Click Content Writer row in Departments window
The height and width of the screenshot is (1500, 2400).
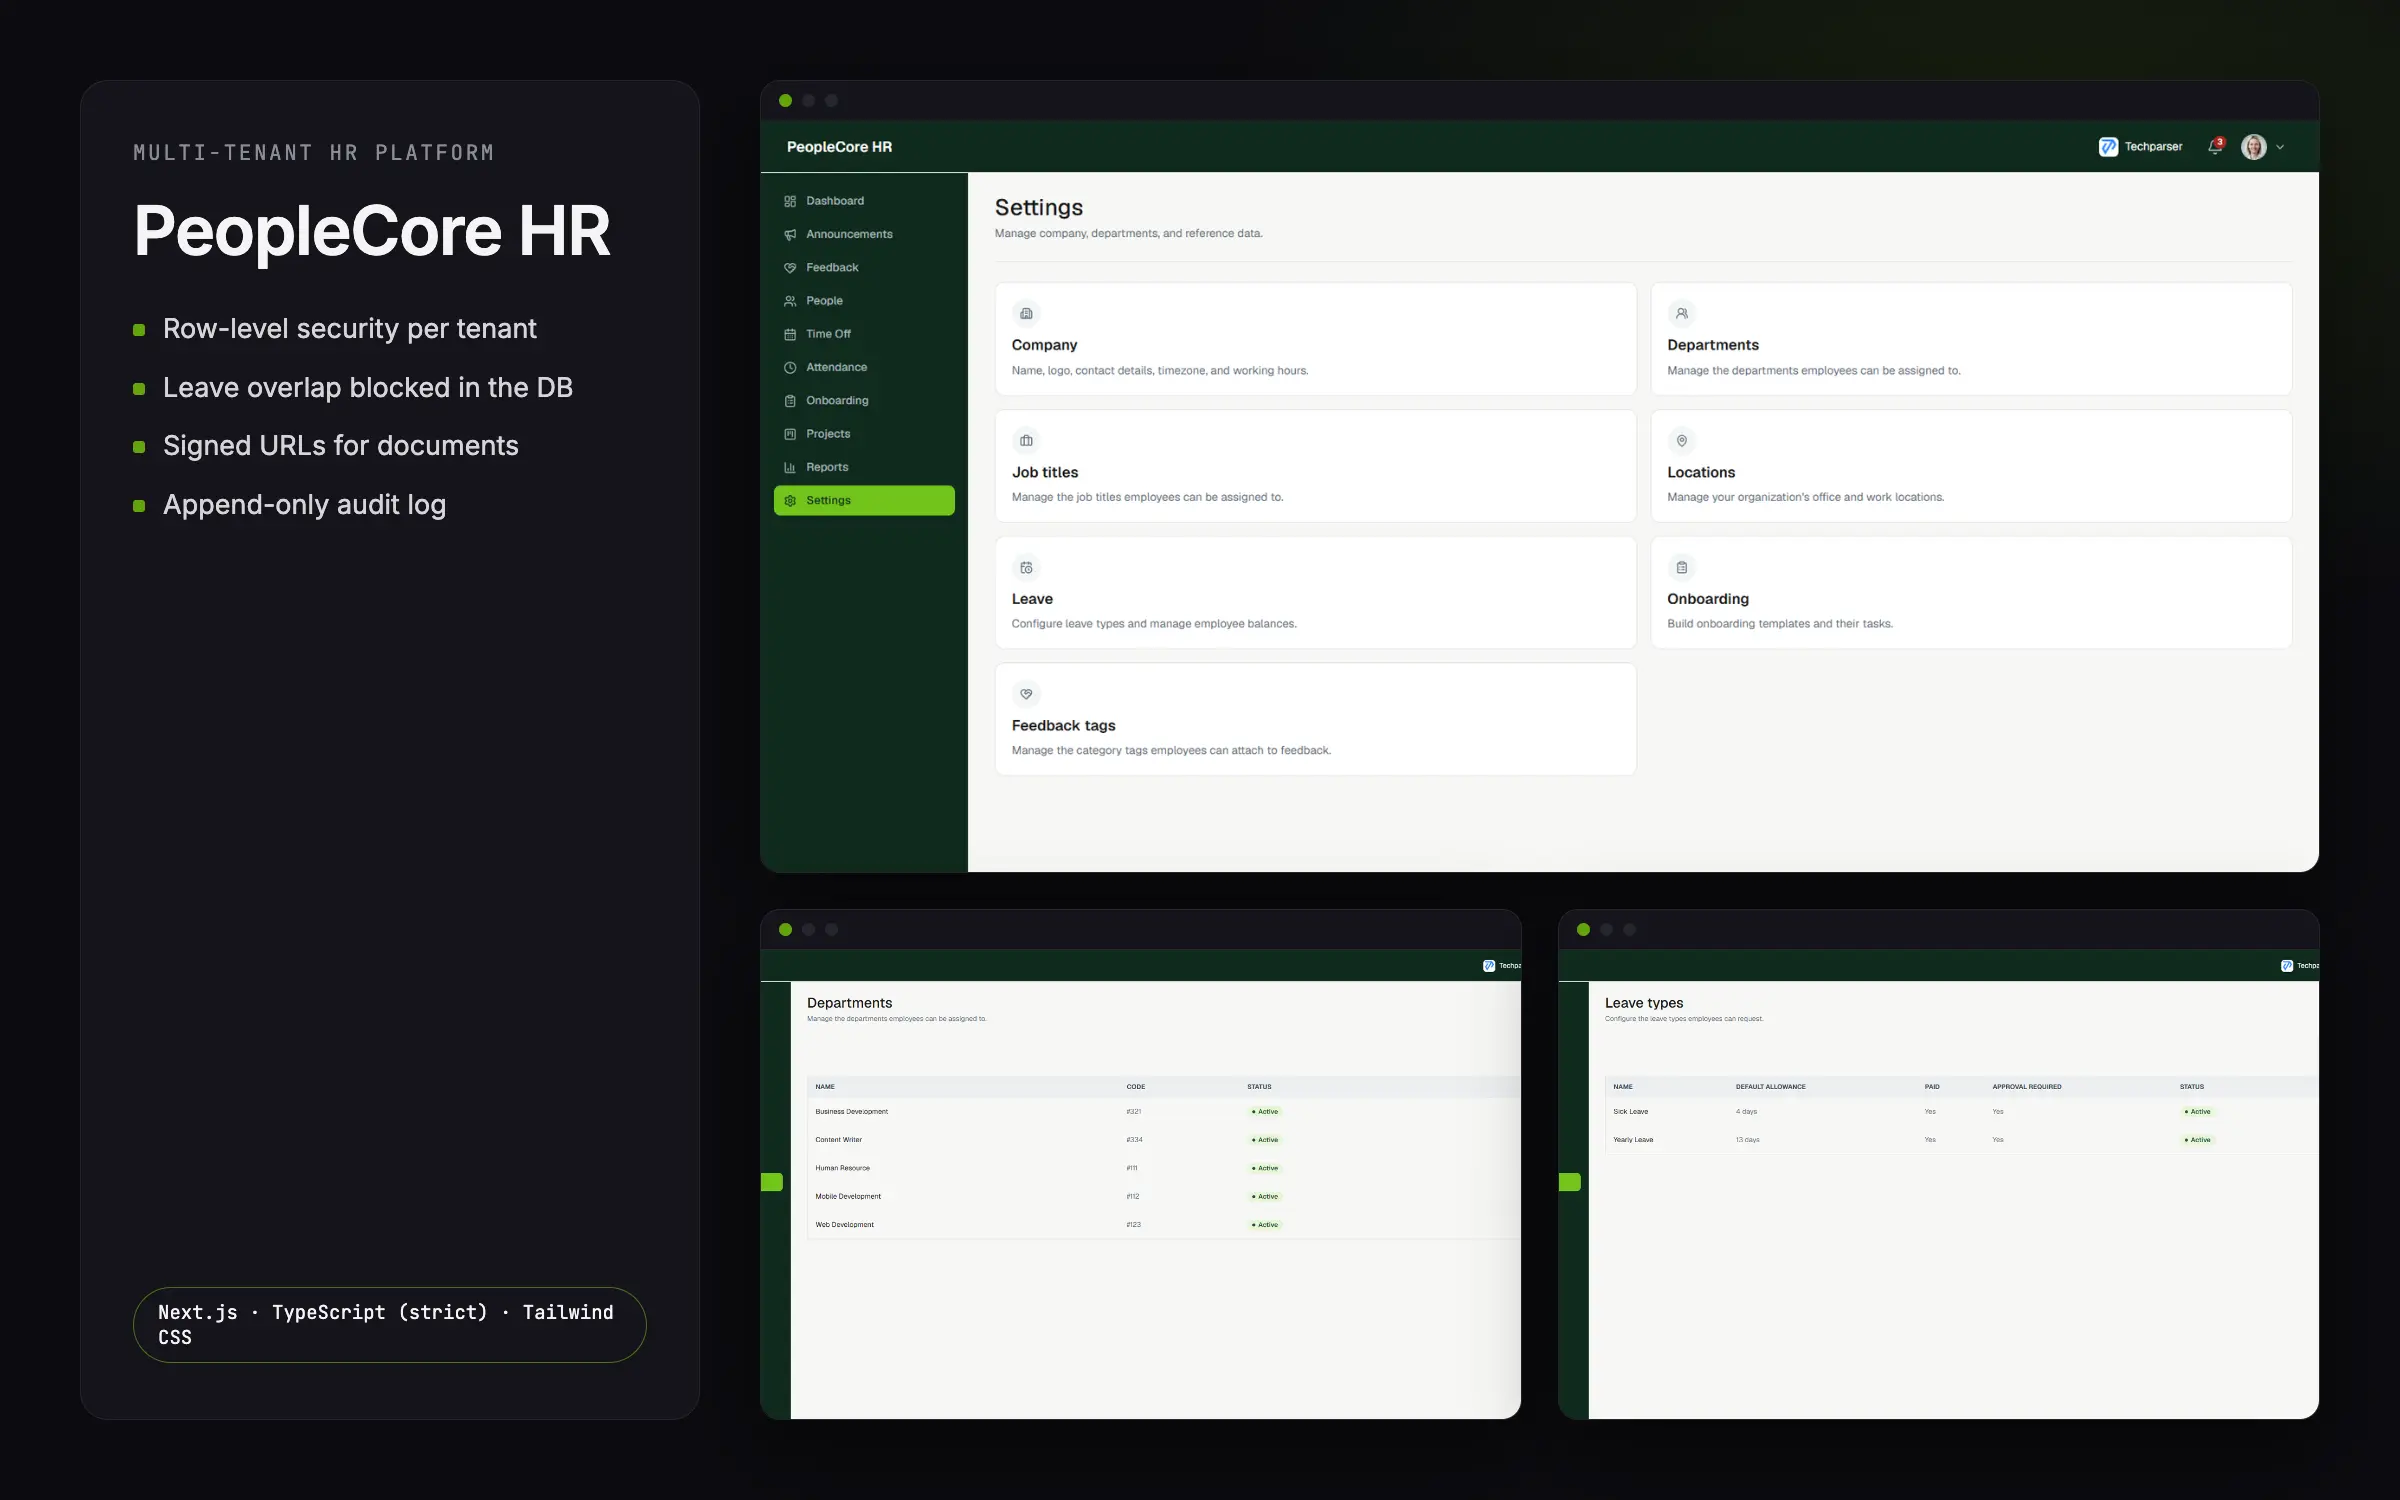[1164, 1140]
